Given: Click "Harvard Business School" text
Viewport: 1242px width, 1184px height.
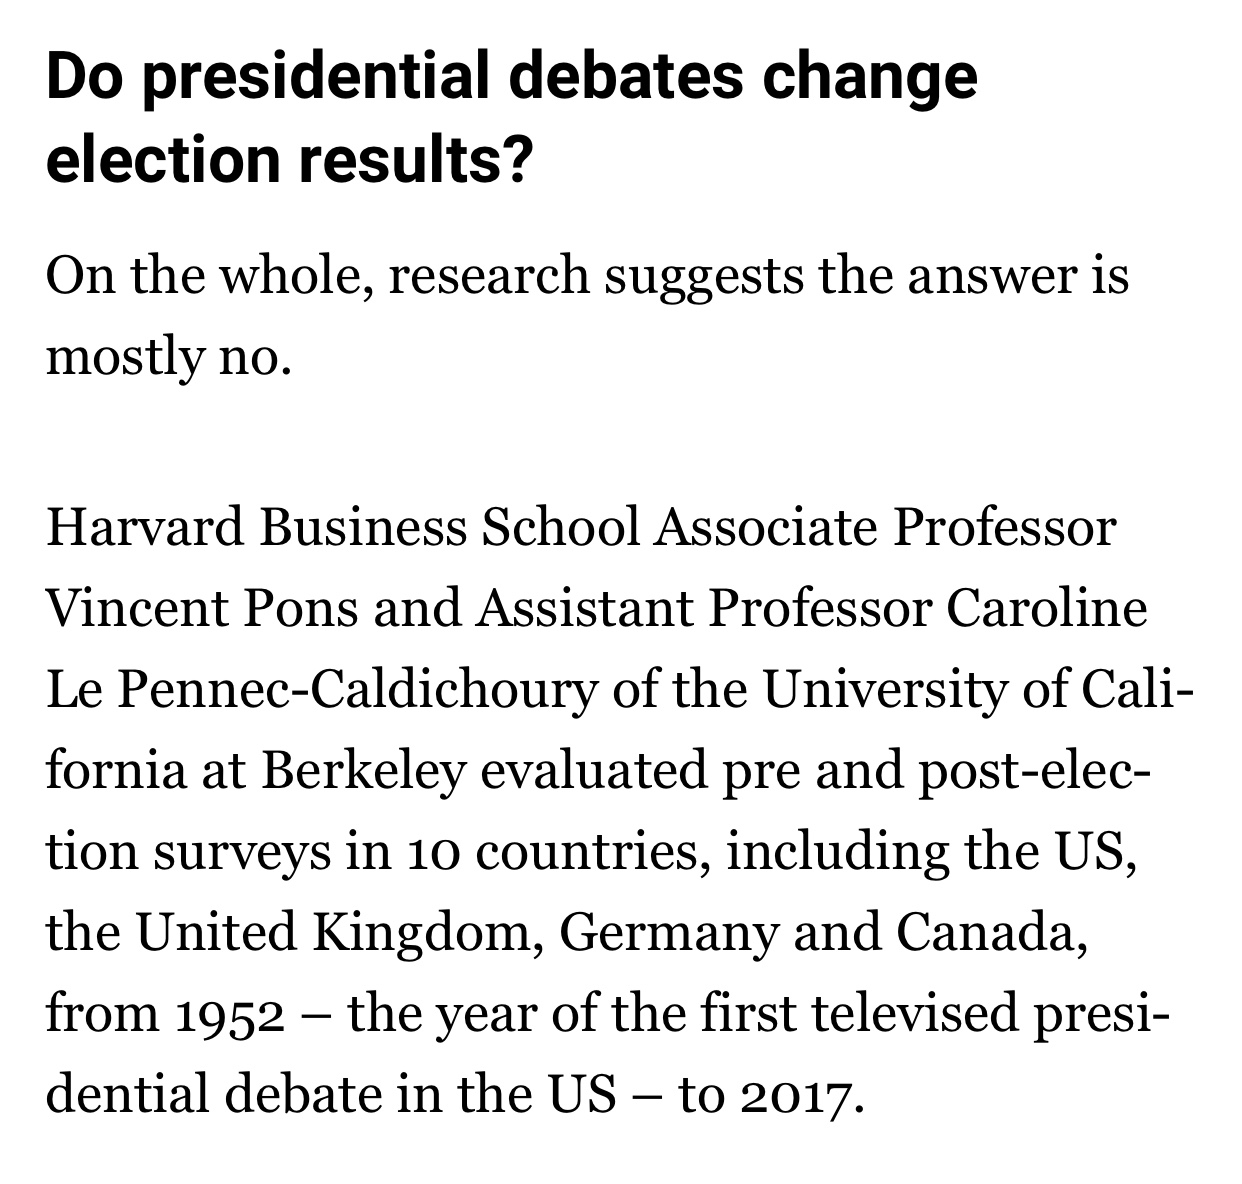Looking at the screenshot, I should pos(343,527).
